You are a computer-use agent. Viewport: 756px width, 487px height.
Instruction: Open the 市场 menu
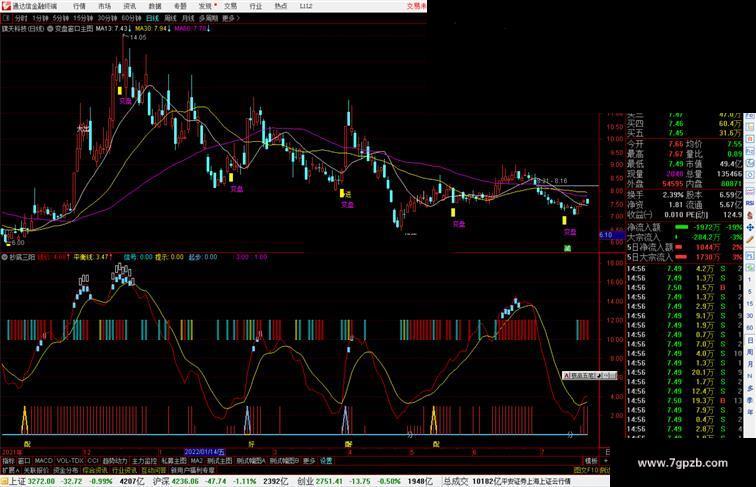click(104, 6)
